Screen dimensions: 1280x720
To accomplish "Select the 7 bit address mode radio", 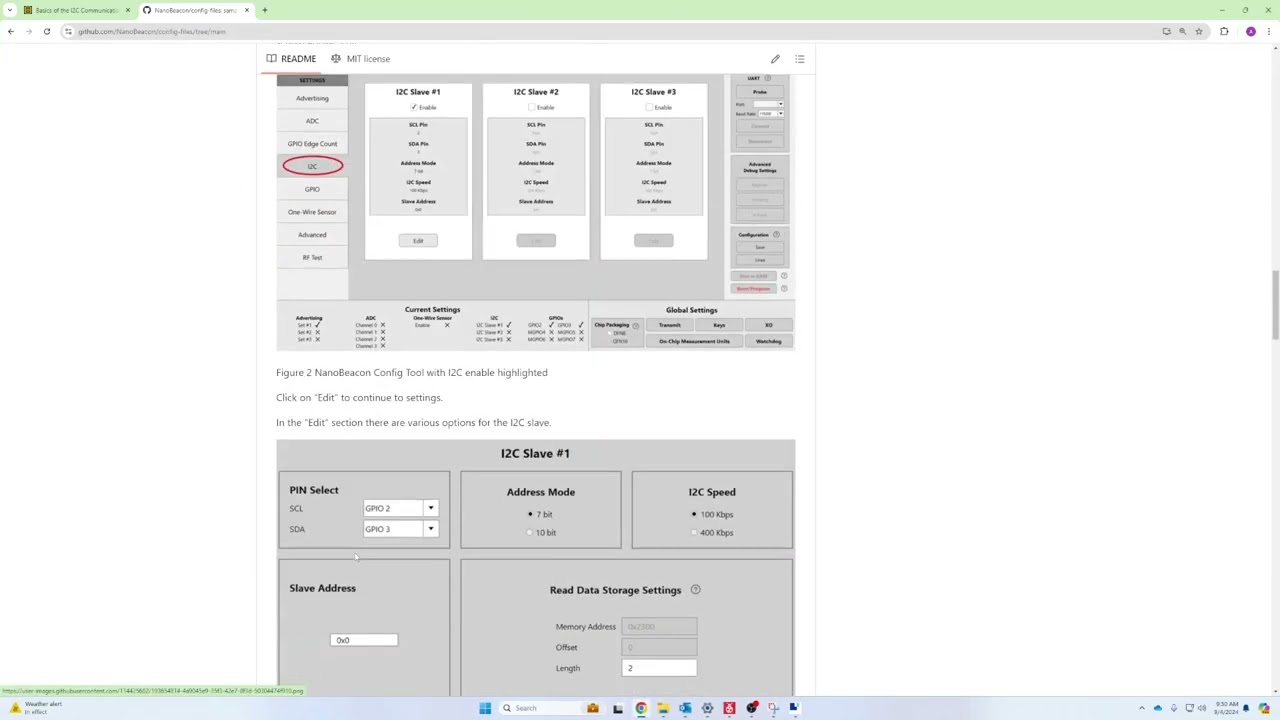I will (x=530, y=515).
